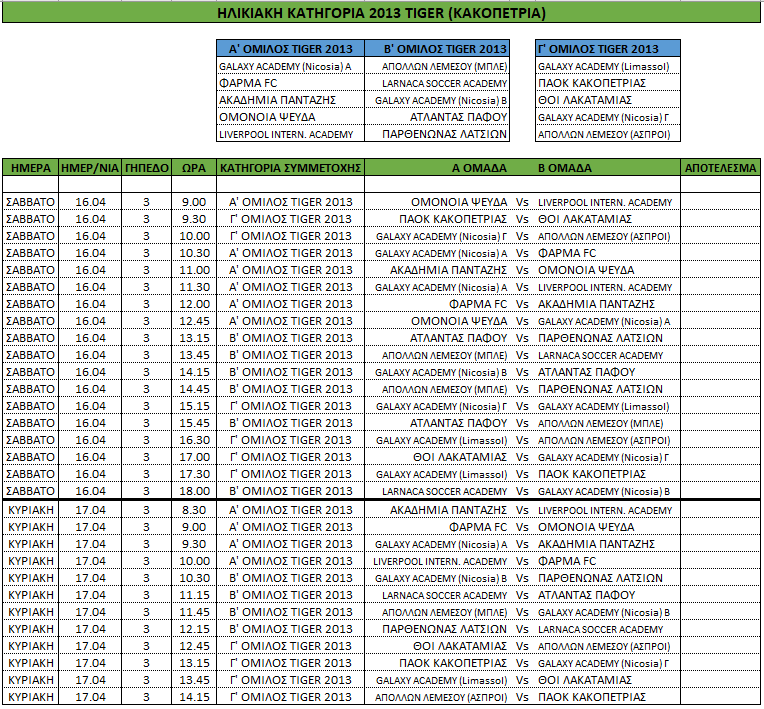Click the title ΗΛΙΚΙΑΚΗ ΚΑΤΗΓΟΡΙΑ 2013 TIGER (ΚΑΚΟΠΕΤΡΙΑ)
Screen dimensions: 764x709
coord(381,13)
